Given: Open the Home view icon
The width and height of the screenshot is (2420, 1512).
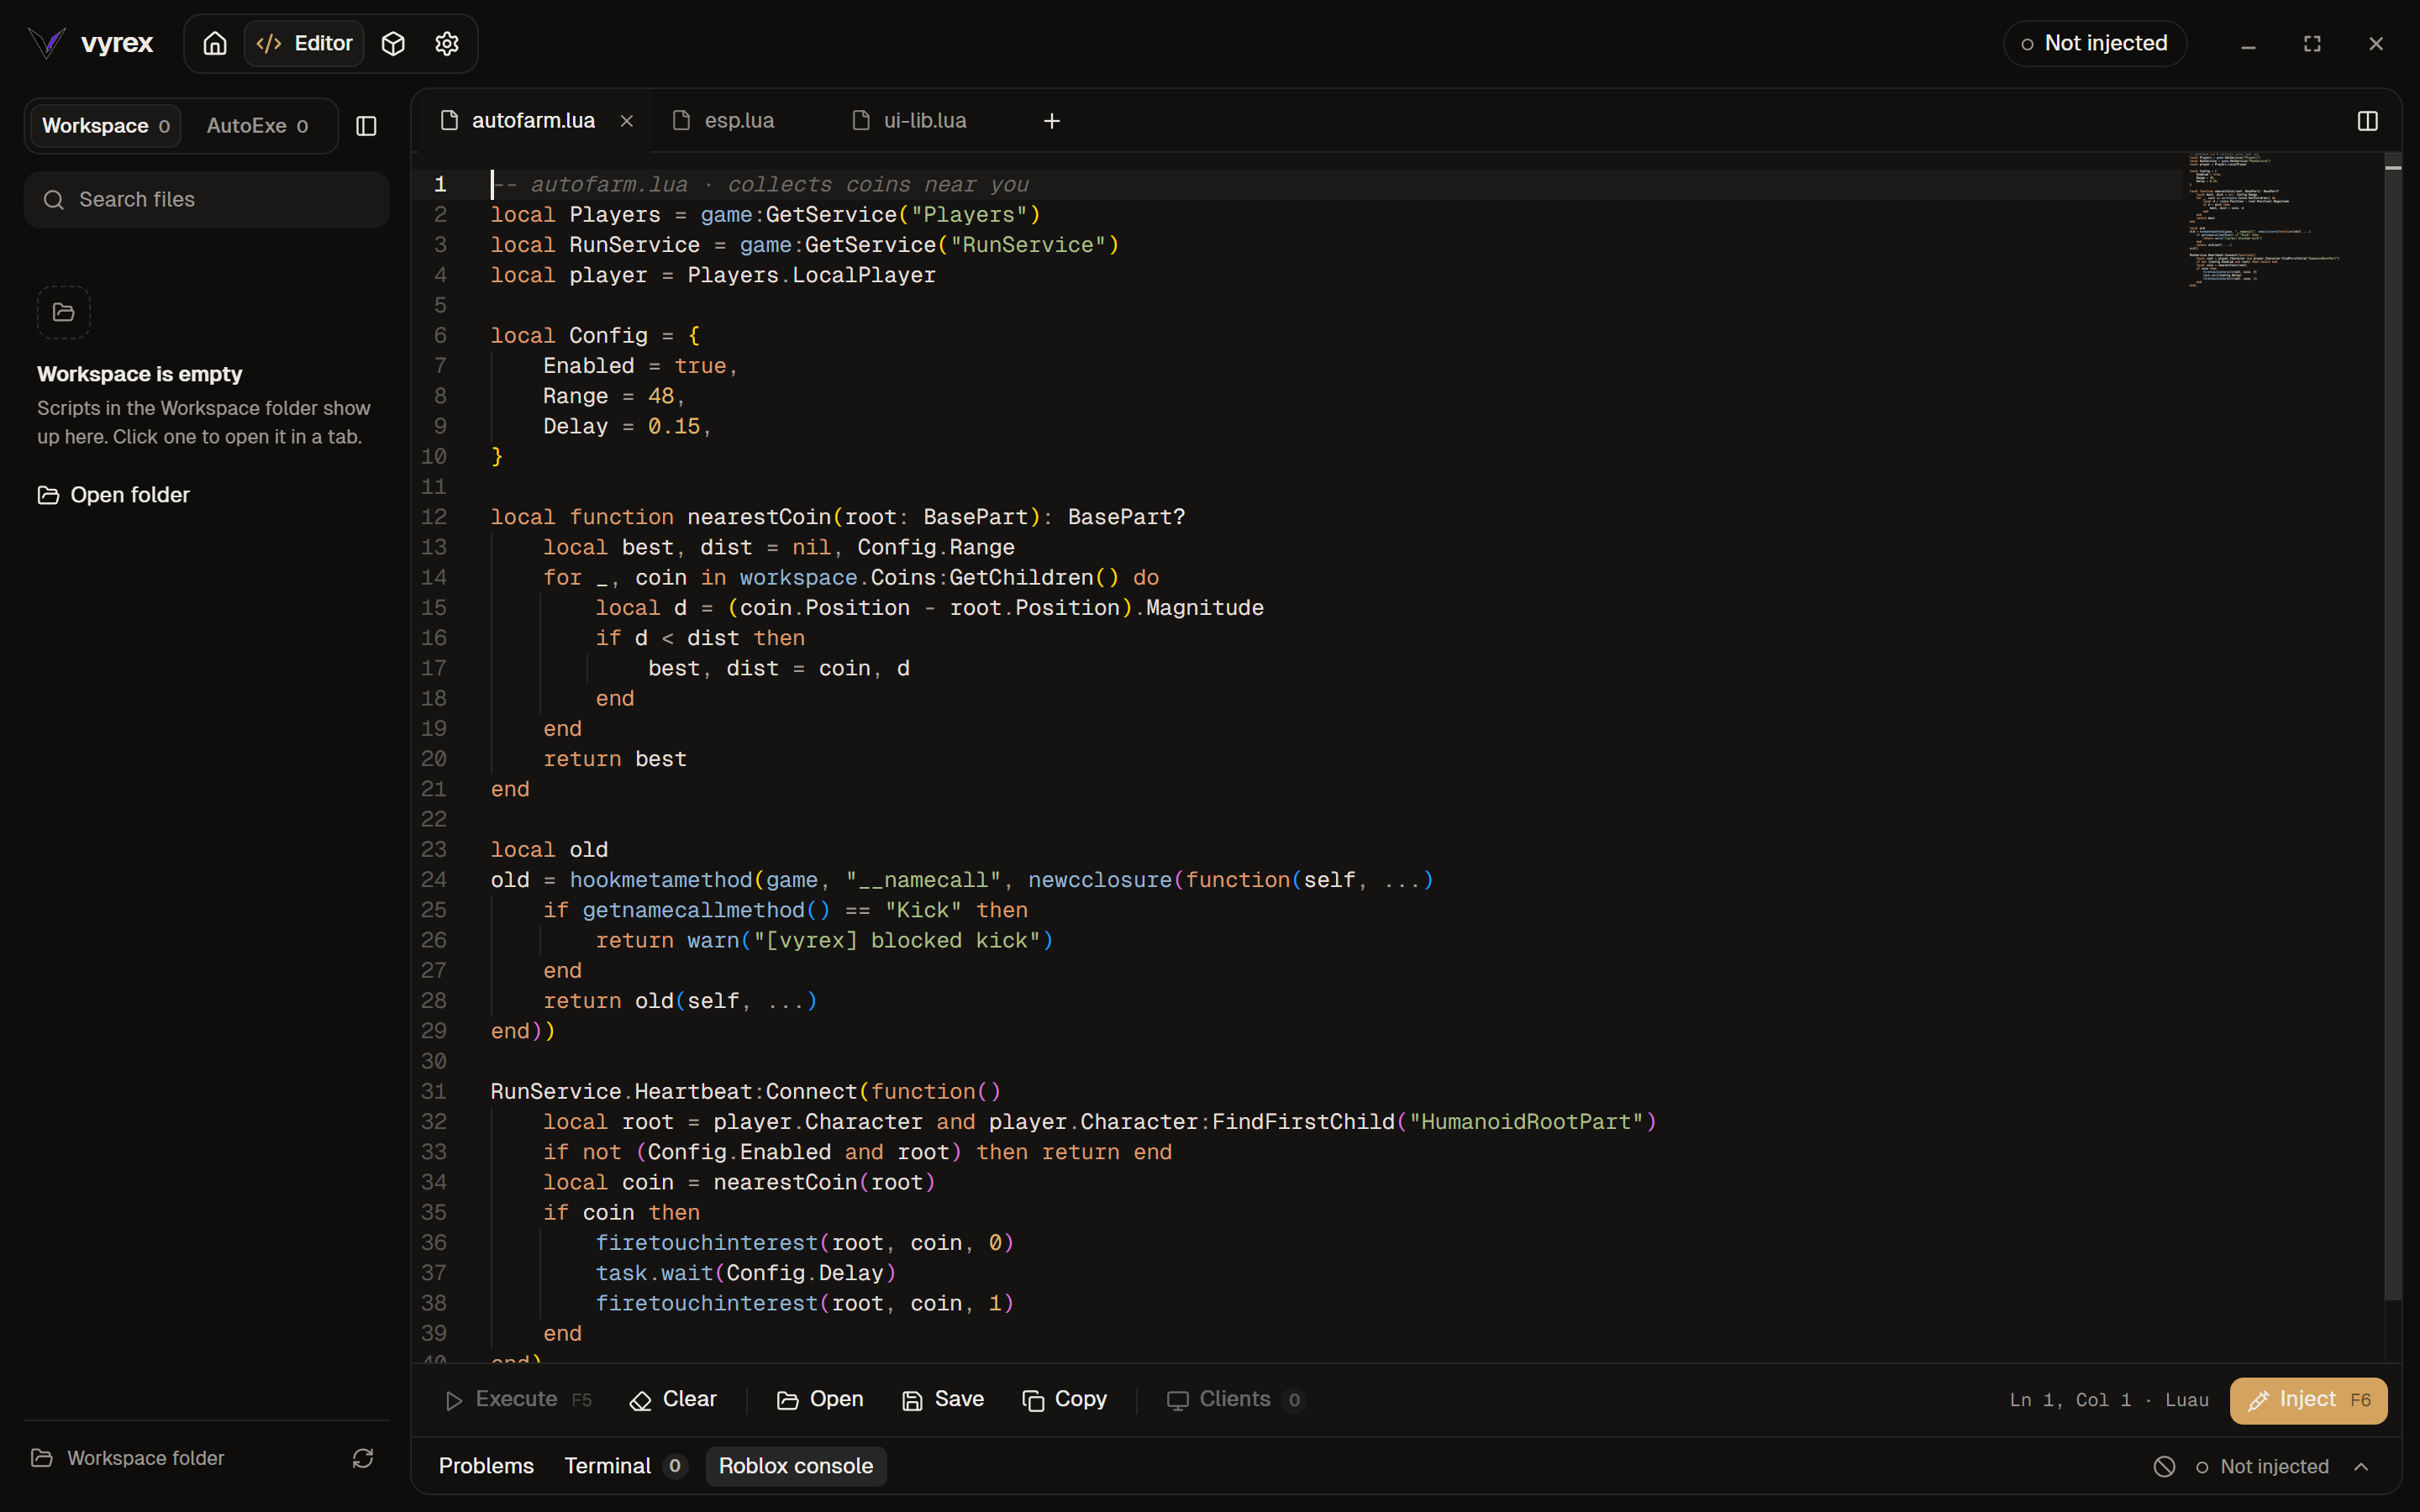Looking at the screenshot, I should pos(215,43).
